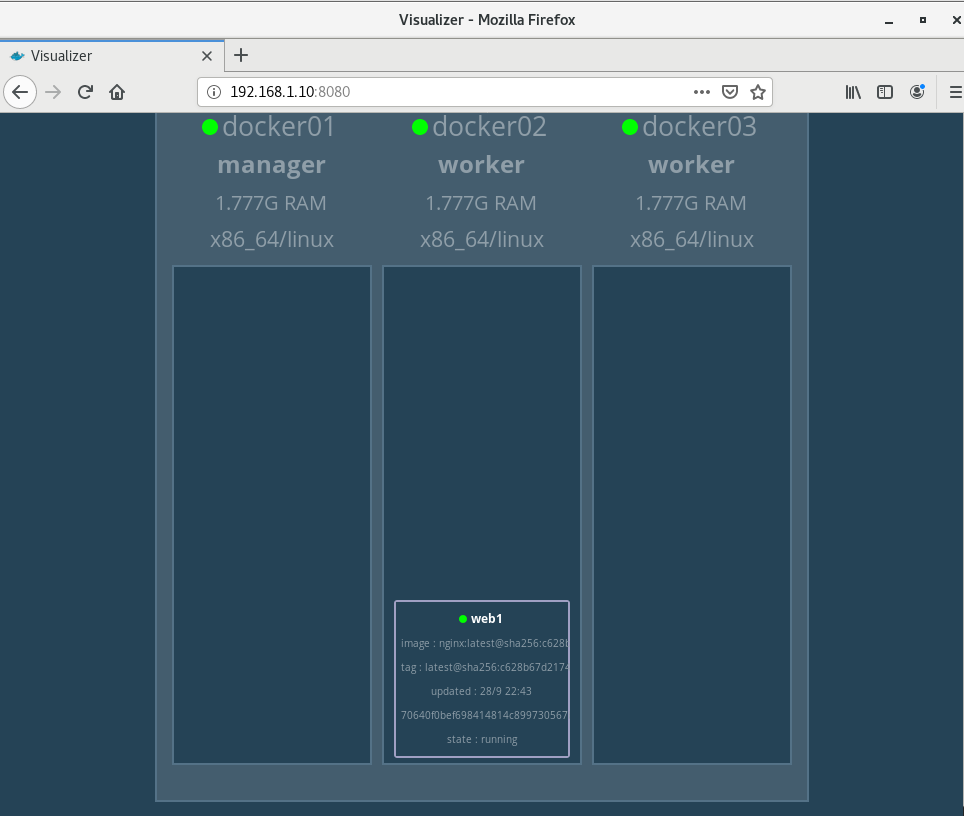Click 1.777G RAM under docker02
The image size is (964, 816).
[x=481, y=203]
